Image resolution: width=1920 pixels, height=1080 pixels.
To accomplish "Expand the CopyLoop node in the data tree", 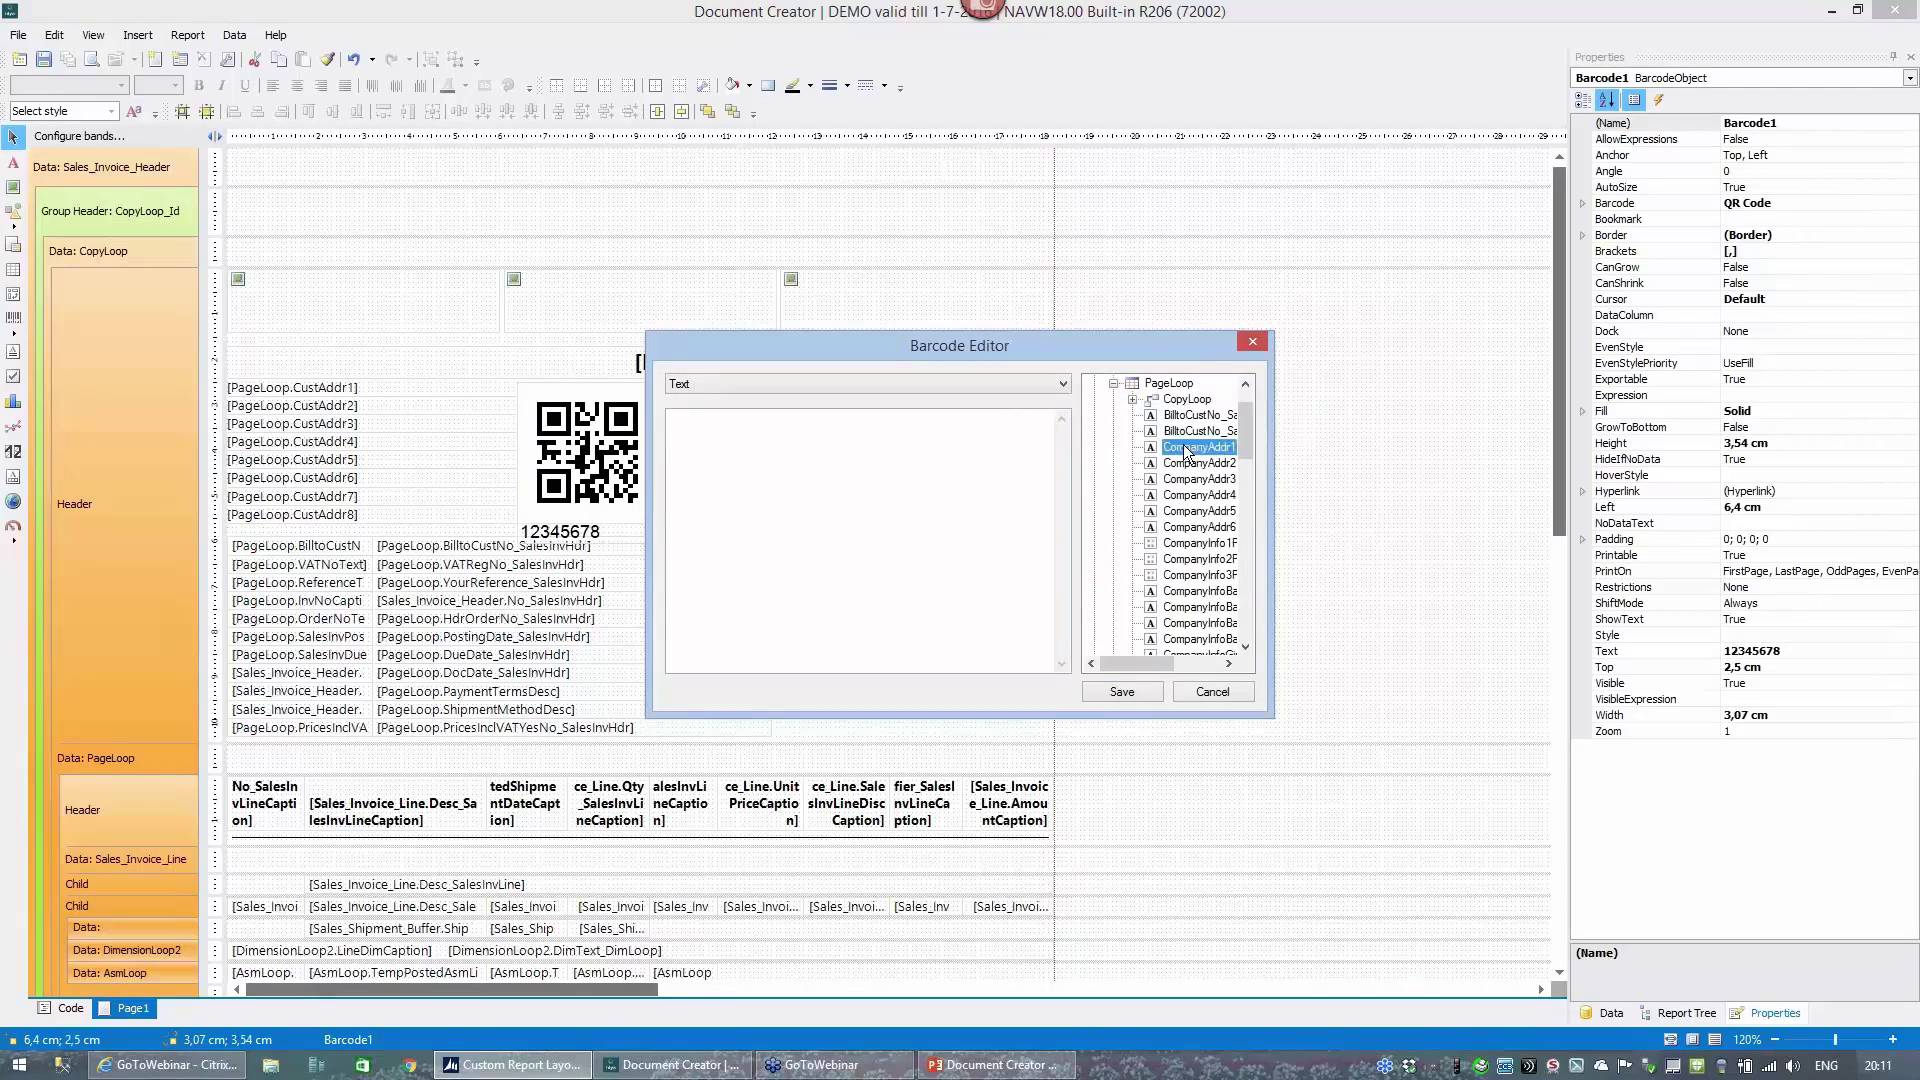I will point(1131,399).
